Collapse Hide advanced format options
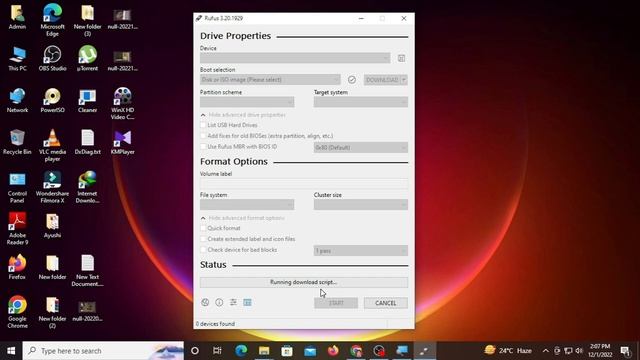Screen dimensions: 640x360 tap(242, 218)
